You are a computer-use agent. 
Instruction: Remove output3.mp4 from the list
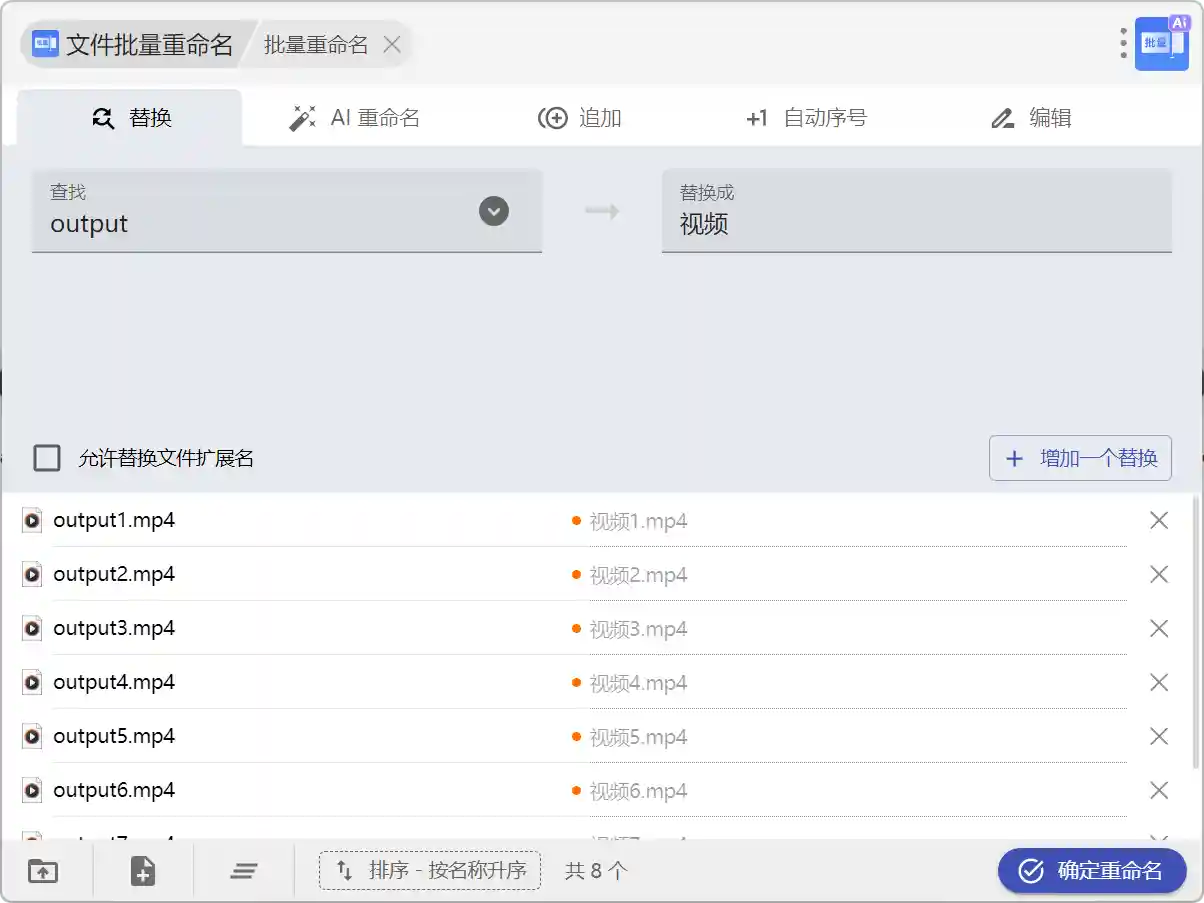[1159, 628]
